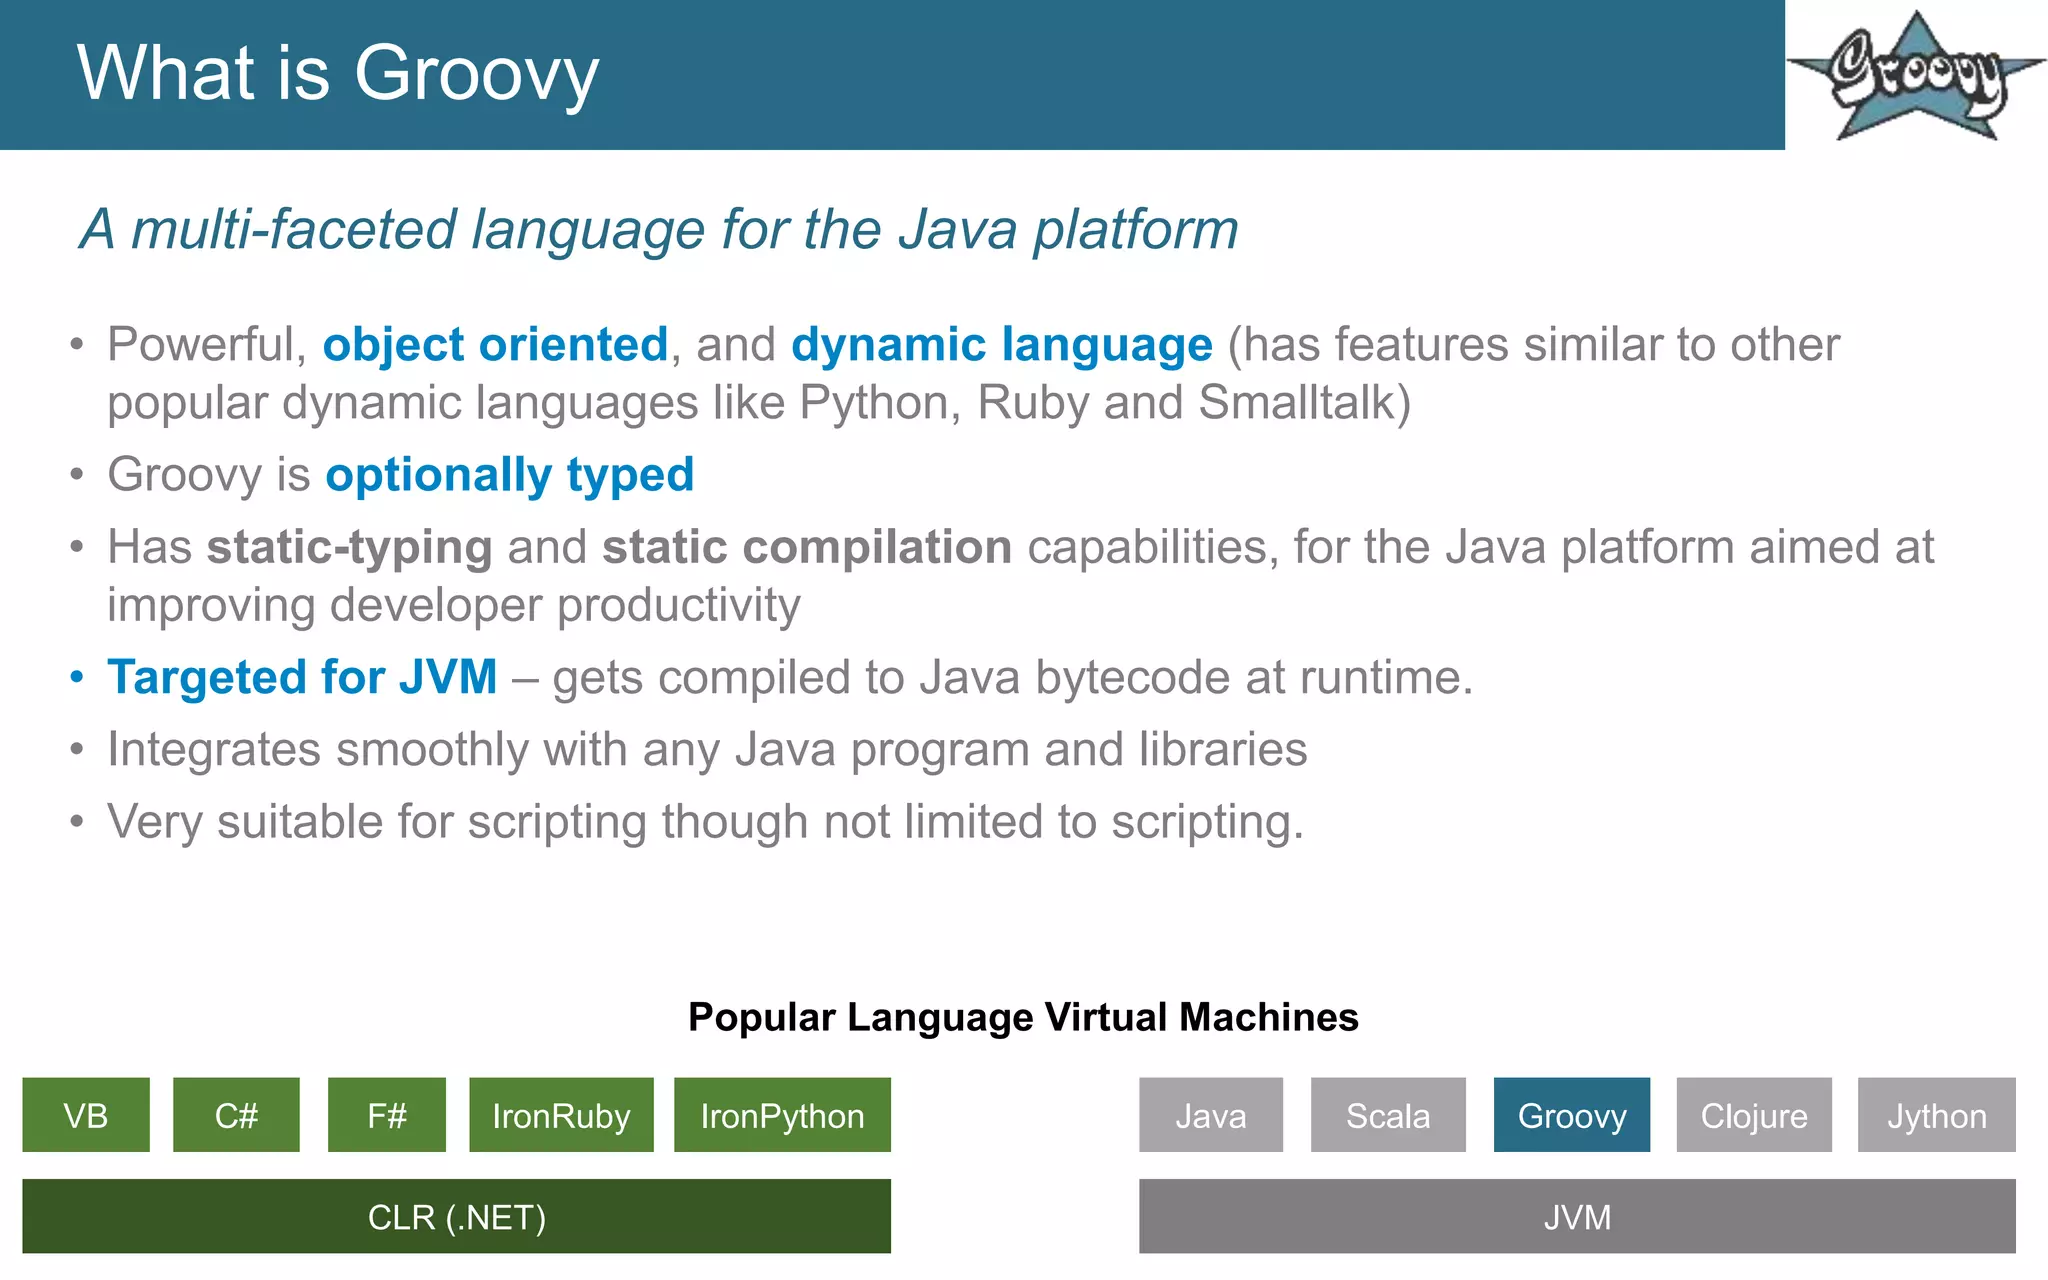
Task: Click the IronRuby box
Action: (561, 1115)
